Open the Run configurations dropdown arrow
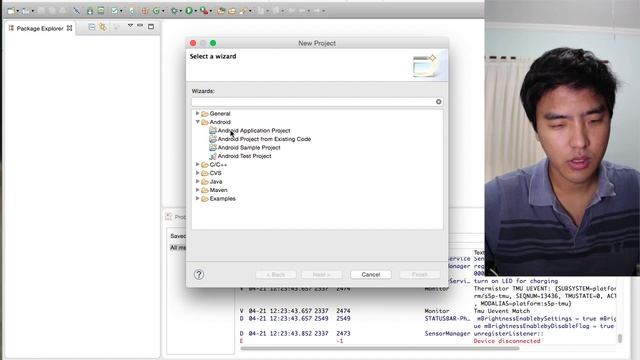The image size is (640, 360). click(x=196, y=11)
